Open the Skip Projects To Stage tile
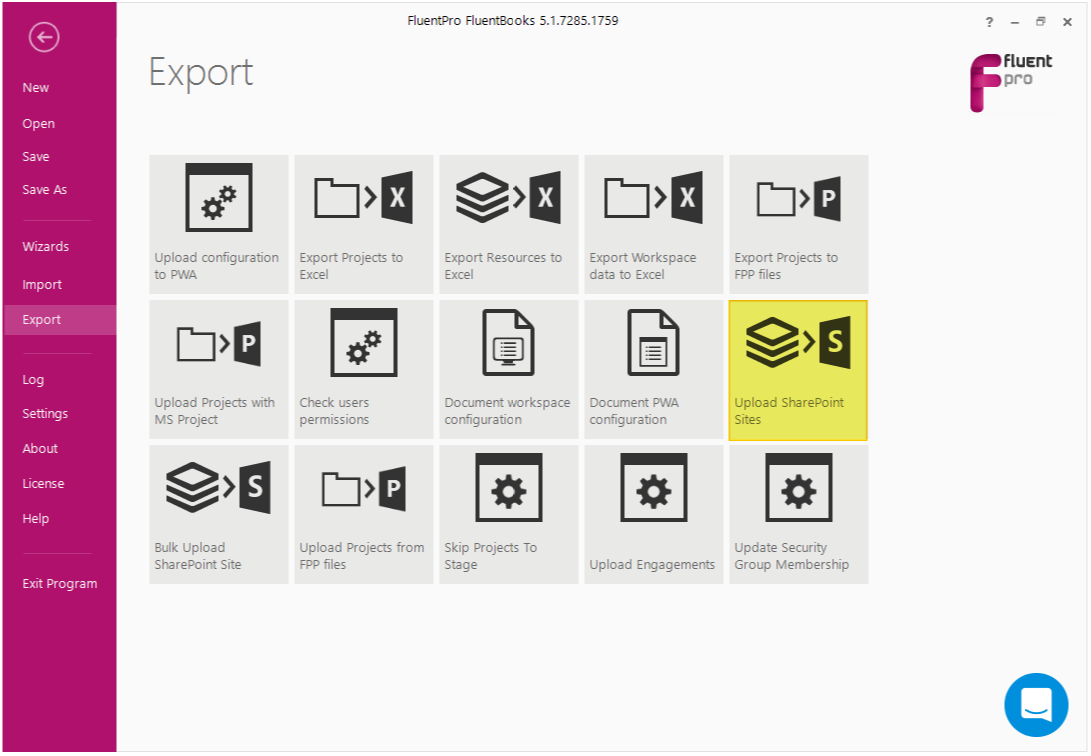This screenshot has width=1091, height=756. pos(509,514)
